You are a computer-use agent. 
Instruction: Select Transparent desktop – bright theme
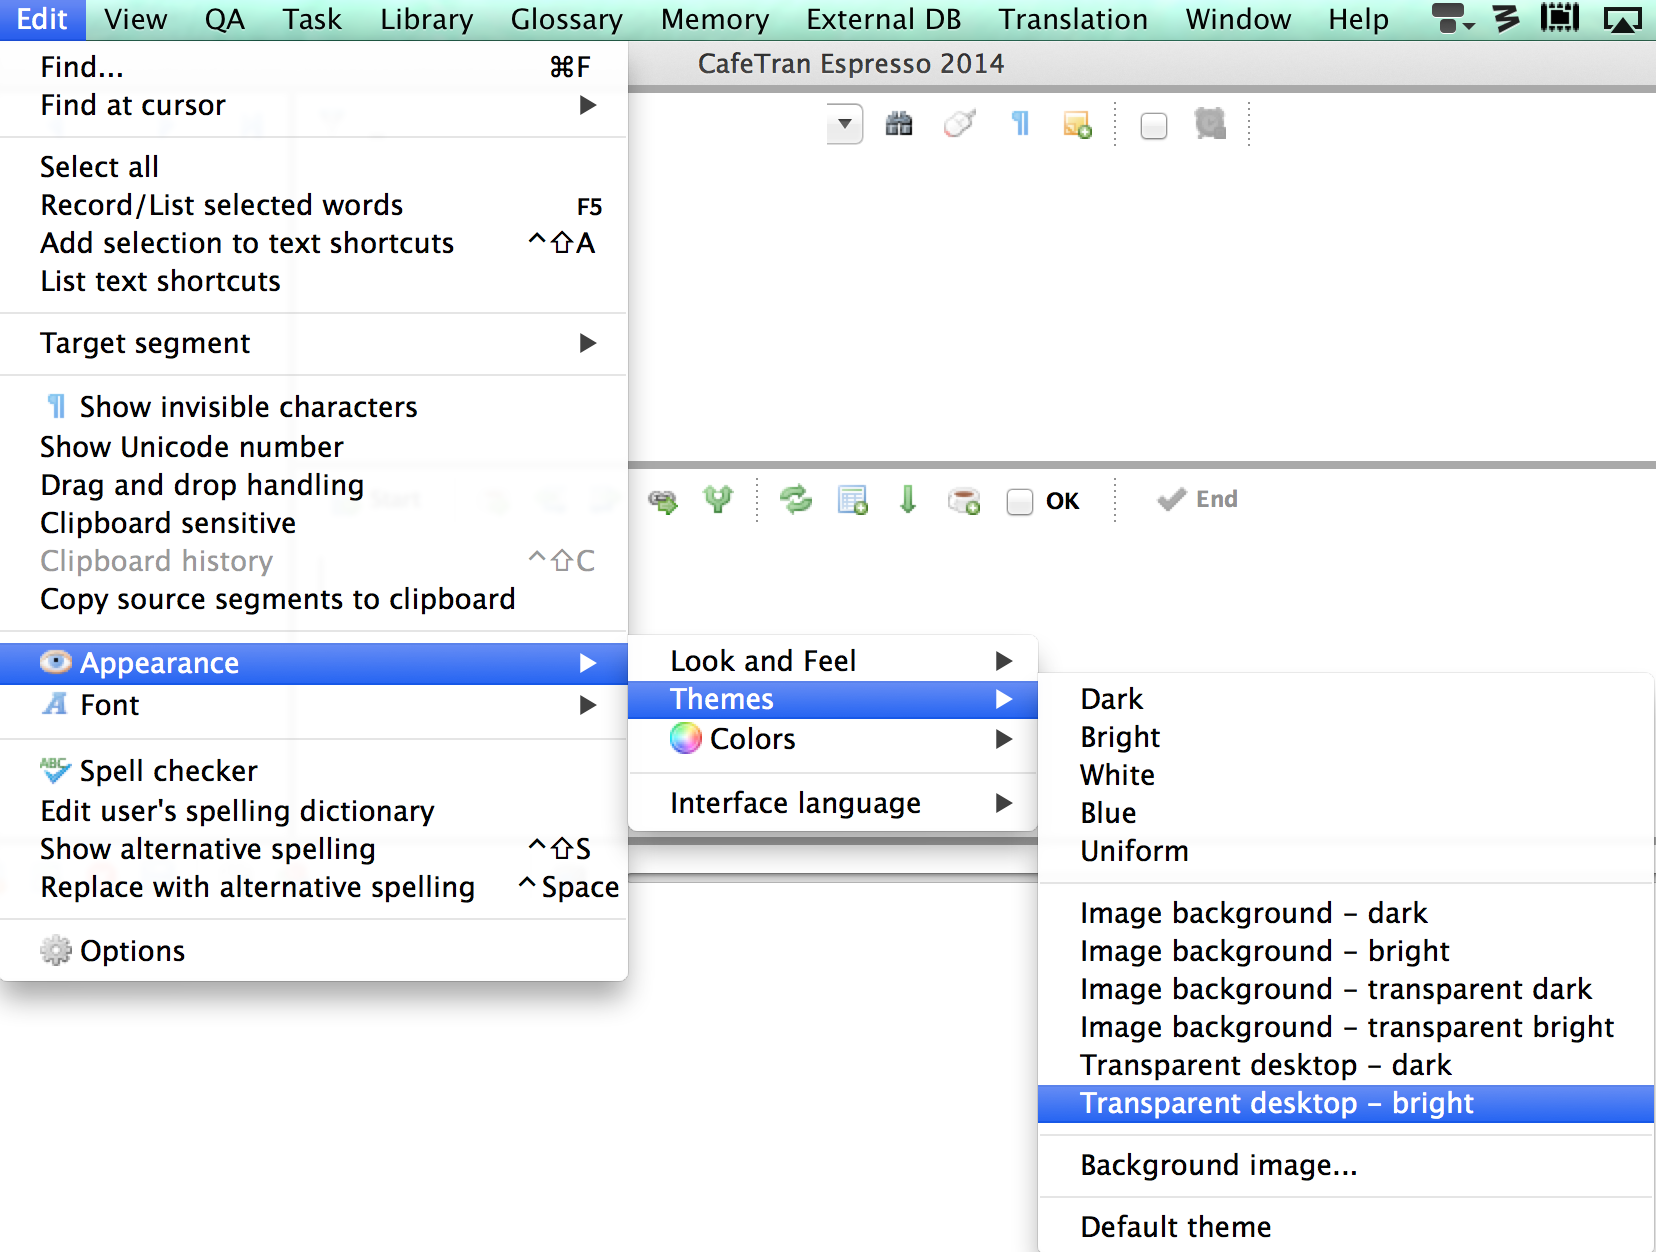click(1276, 1103)
